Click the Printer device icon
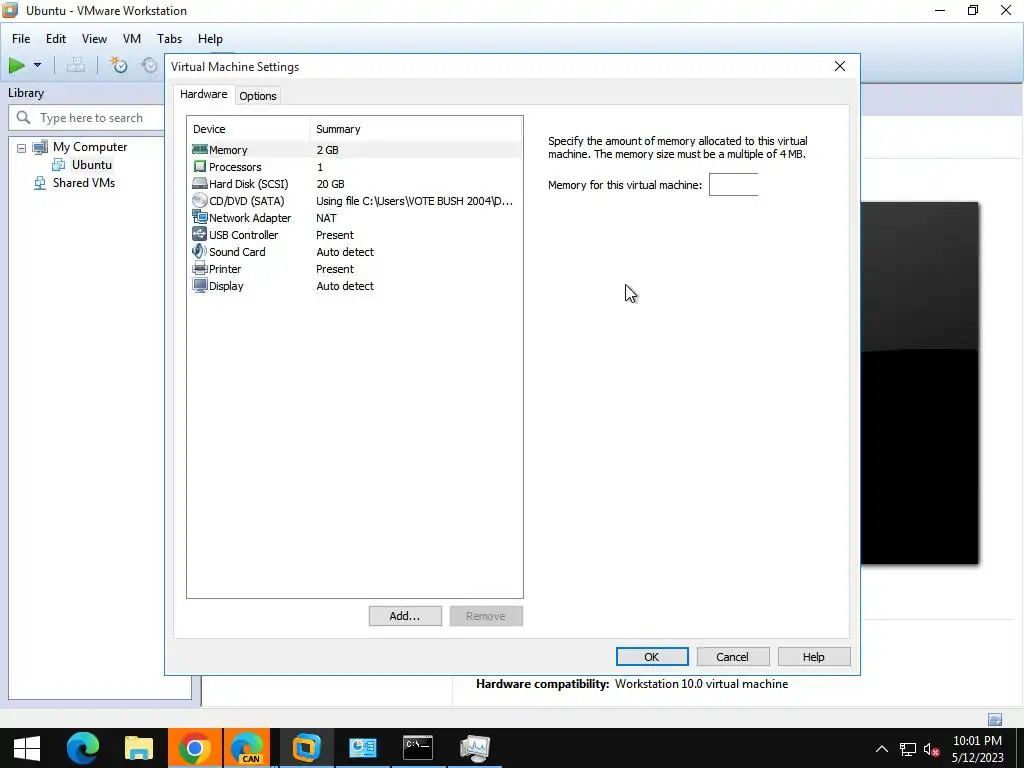The image size is (1024, 768). click(x=200, y=268)
